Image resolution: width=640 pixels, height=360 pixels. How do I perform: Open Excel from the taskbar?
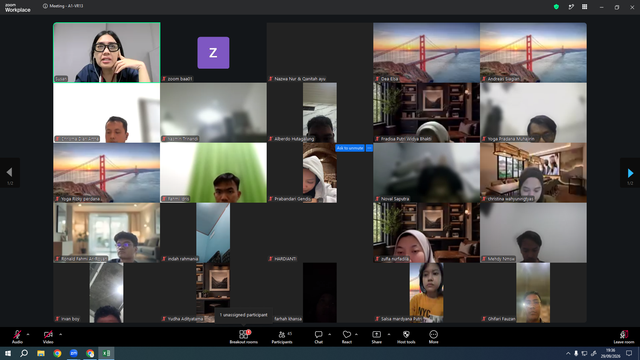click(x=106, y=353)
